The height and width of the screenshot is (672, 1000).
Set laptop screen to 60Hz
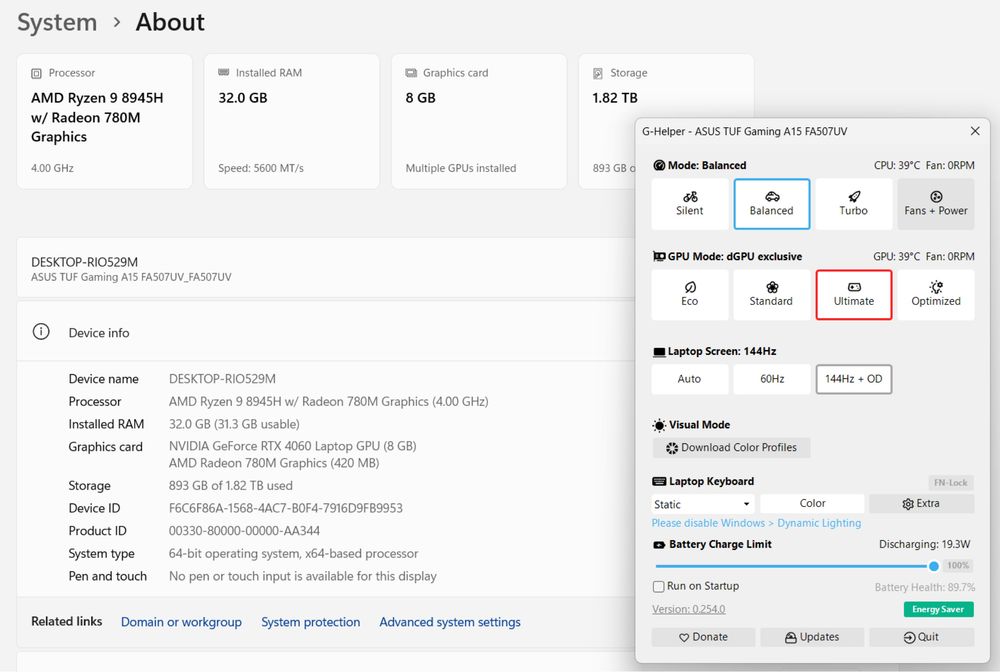point(772,379)
